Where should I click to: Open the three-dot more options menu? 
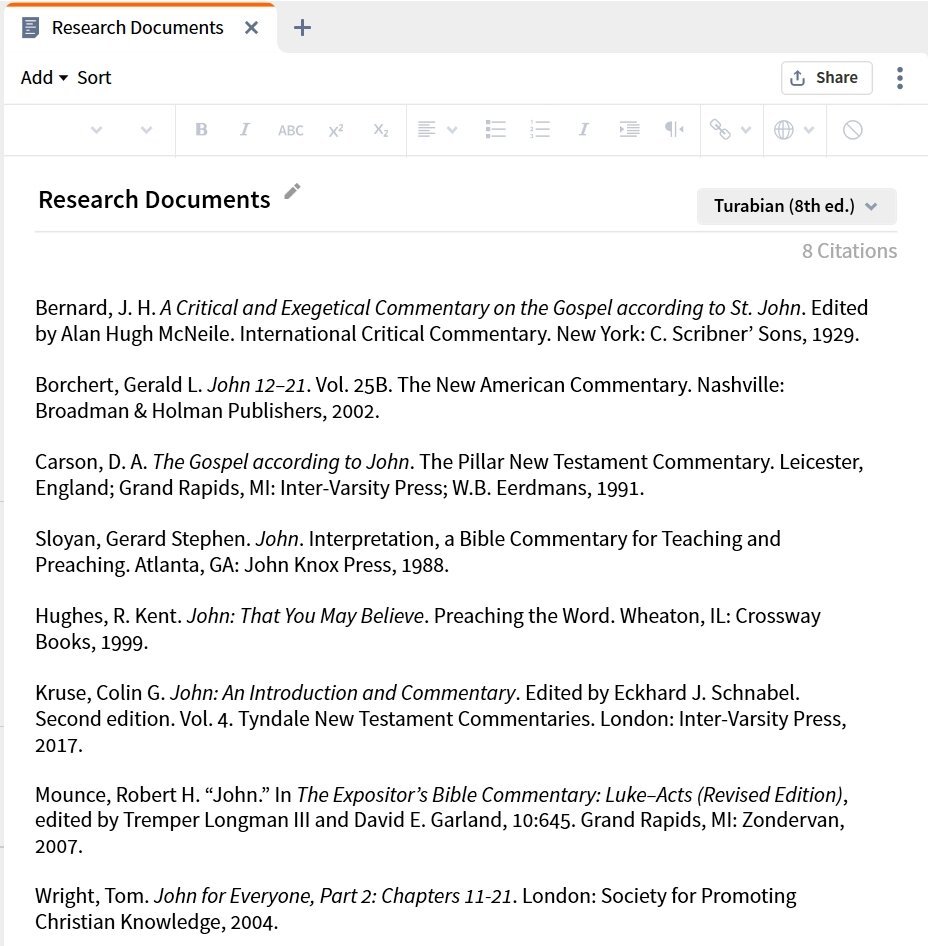900,78
